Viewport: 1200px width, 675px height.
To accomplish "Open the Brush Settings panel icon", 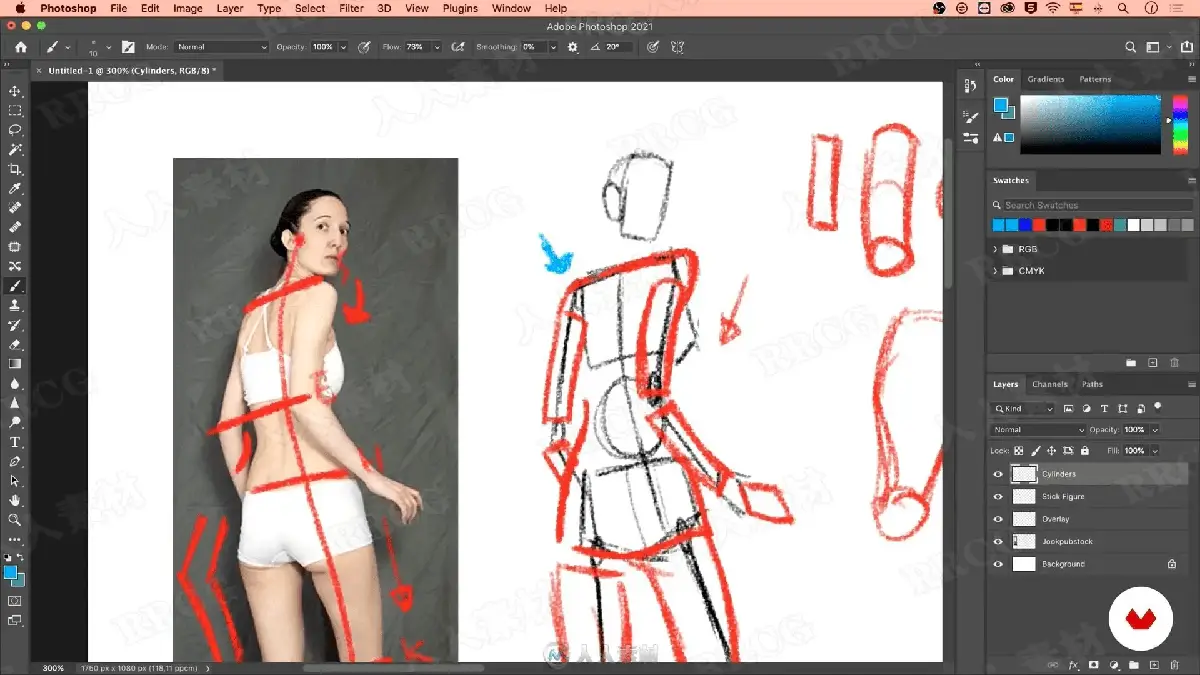I will 970,117.
